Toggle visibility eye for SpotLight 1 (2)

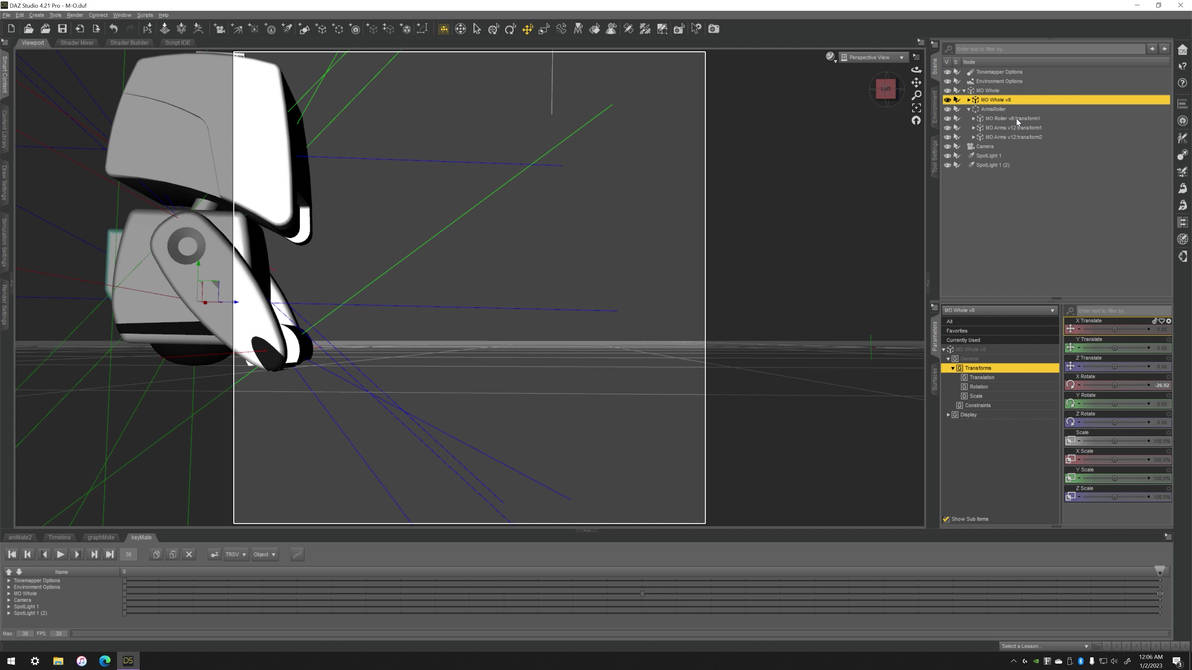pyautogui.click(x=947, y=165)
